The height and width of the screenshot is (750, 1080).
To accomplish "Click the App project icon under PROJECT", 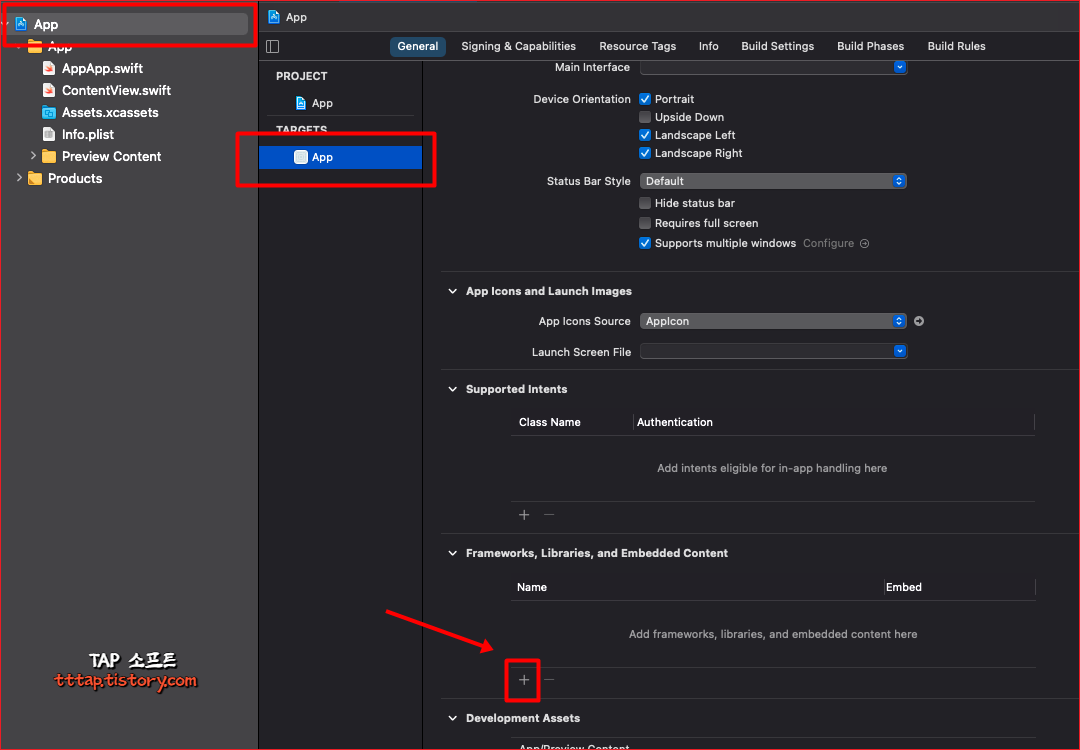I will [x=301, y=103].
